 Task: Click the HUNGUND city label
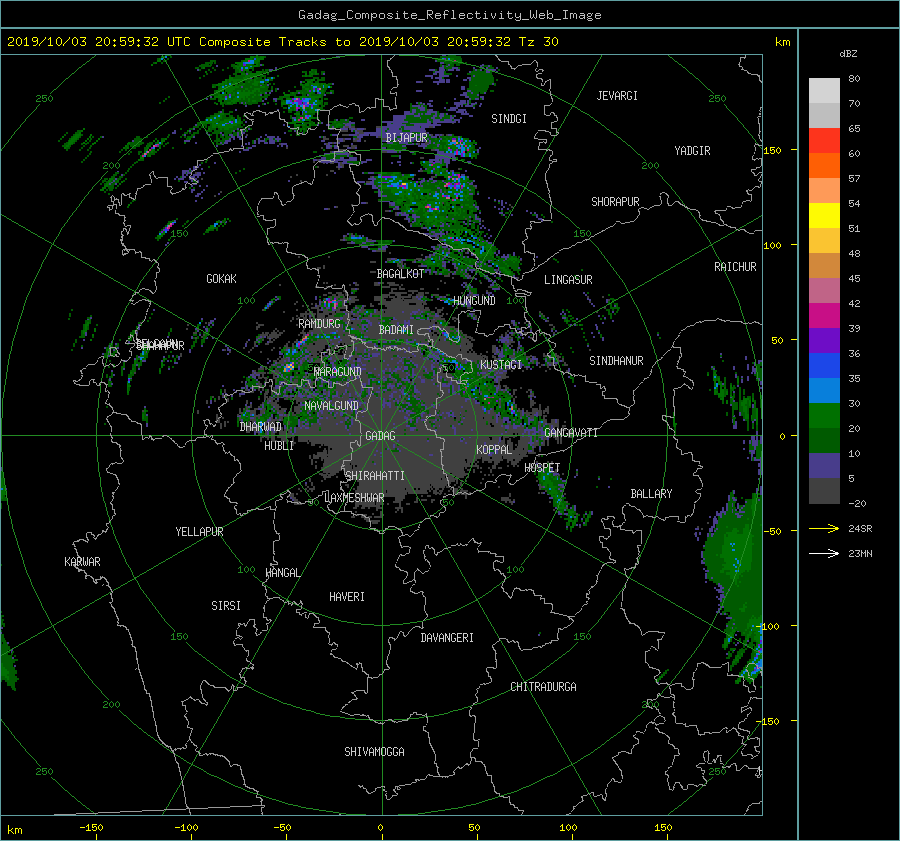[474, 301]
